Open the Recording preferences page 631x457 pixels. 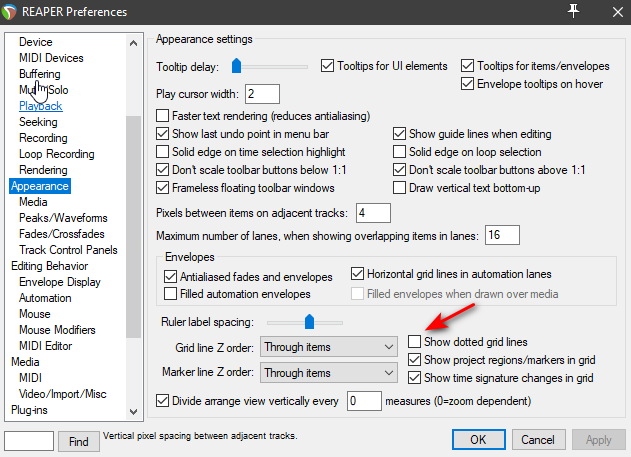pos(43,138)
